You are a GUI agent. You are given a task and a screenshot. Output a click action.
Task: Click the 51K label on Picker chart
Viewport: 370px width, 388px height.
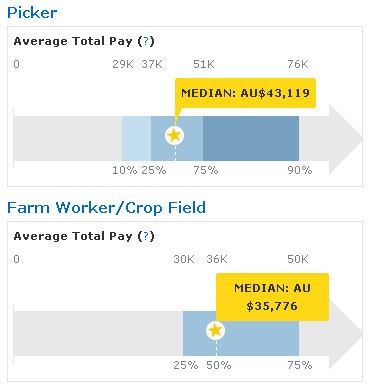tap(204, 64)
